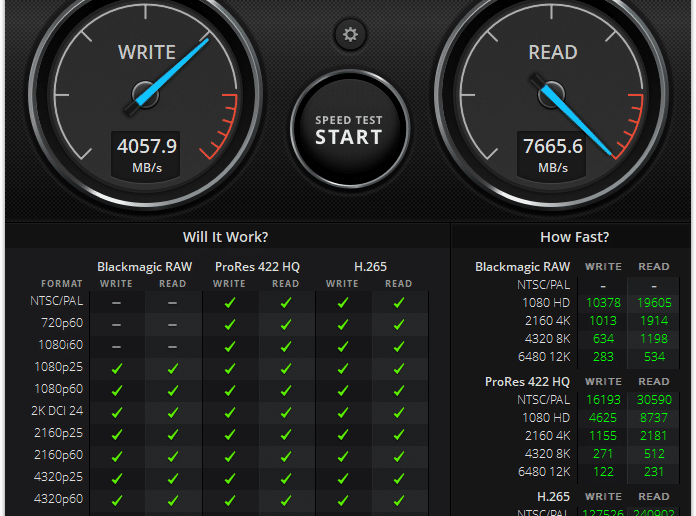The width and height of the screenshot is (696, 516).
Task: Click ProRes 422 HQ 2160 4K write value 1155
Action: click(603, 436)
